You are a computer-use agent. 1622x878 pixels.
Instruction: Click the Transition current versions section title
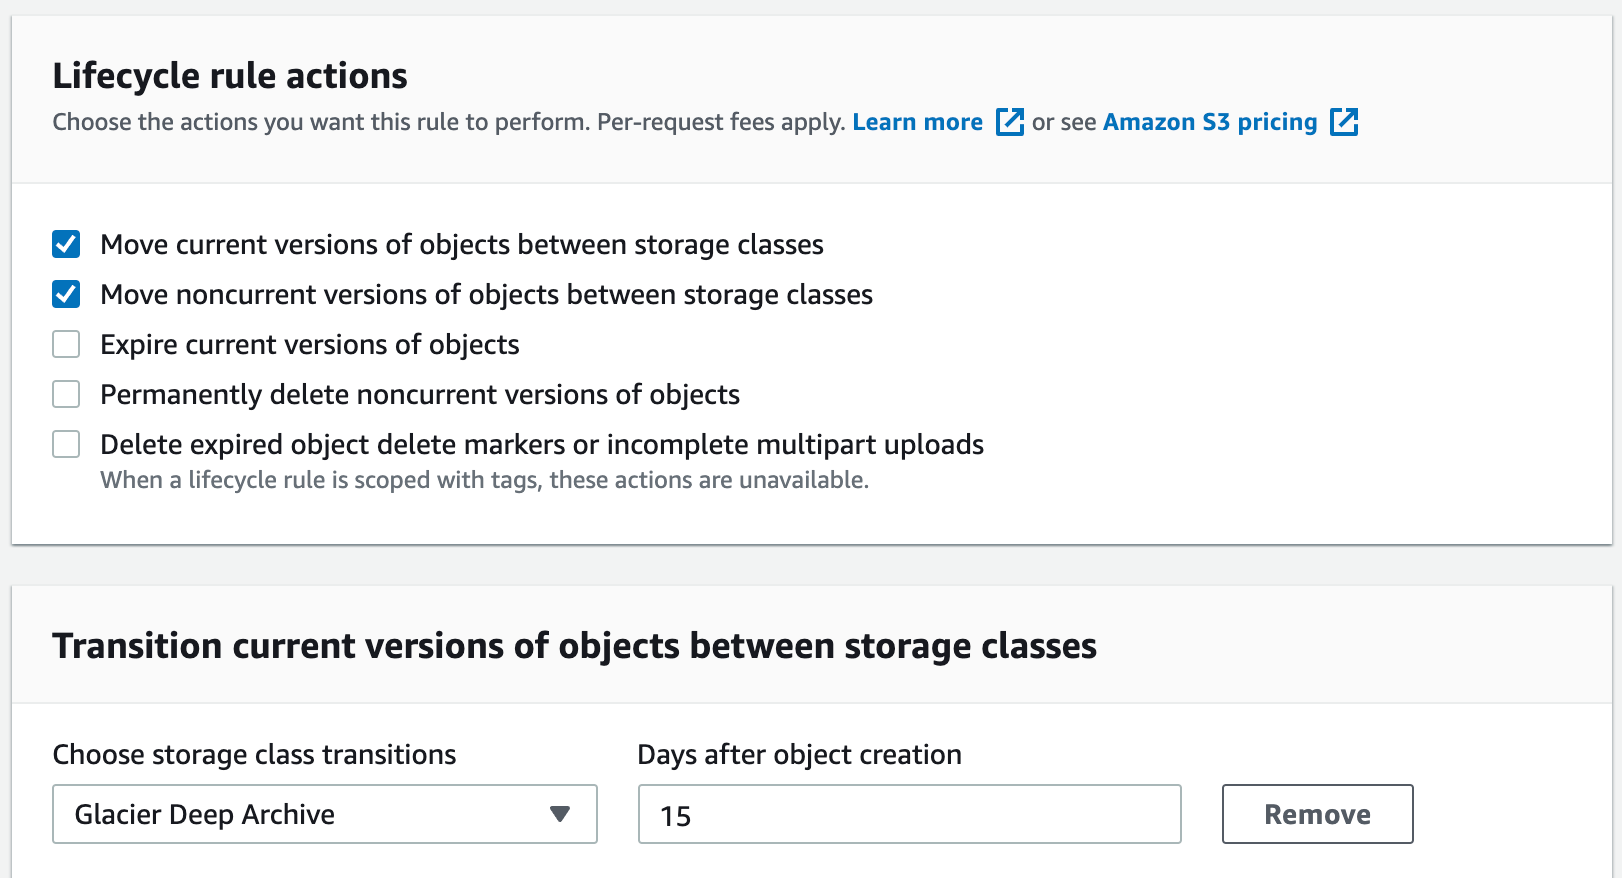[575, 646]
